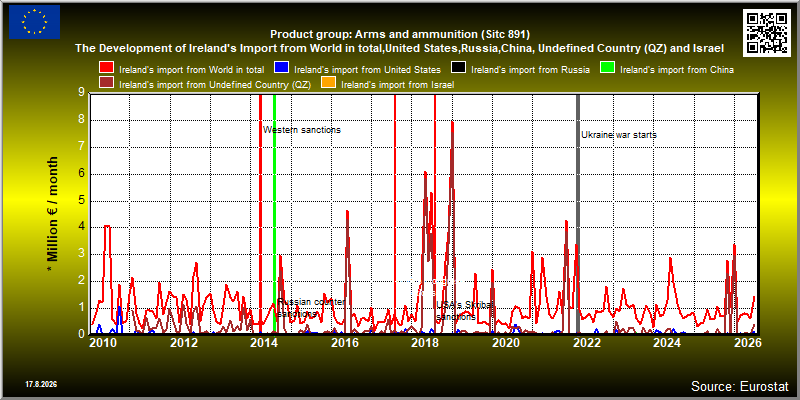800x400 pixels.
Task: Click 'Ireland's import from World in total' label
Action: [x=191, y=70]
